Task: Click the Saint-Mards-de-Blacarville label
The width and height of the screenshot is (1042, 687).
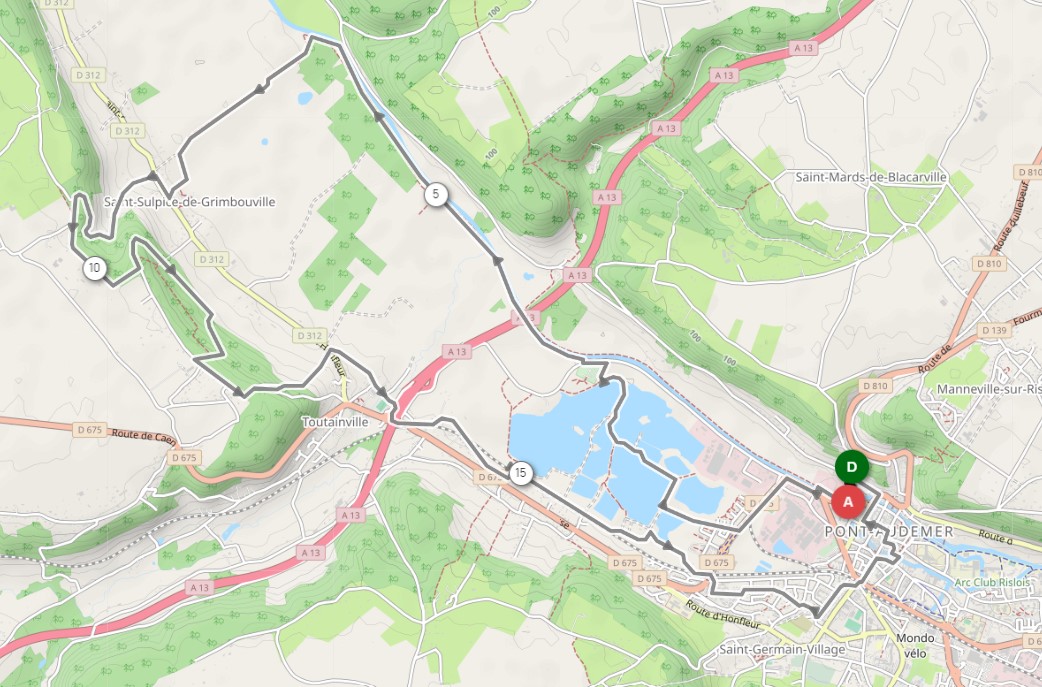Action: click(872, 177)
